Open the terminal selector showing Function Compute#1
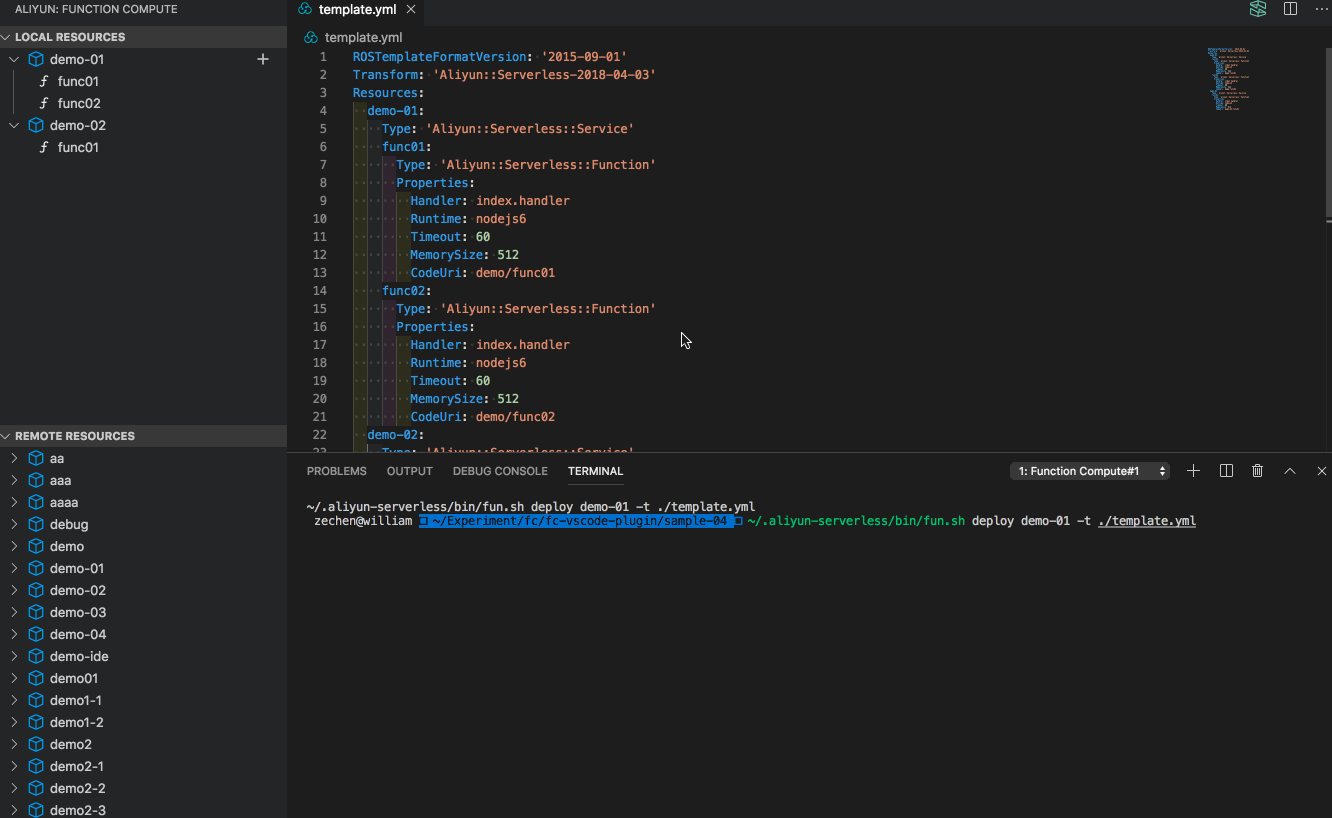The height and width of the screenshot is (818, 1332). pyautogui.click(x=1089, y=470)
